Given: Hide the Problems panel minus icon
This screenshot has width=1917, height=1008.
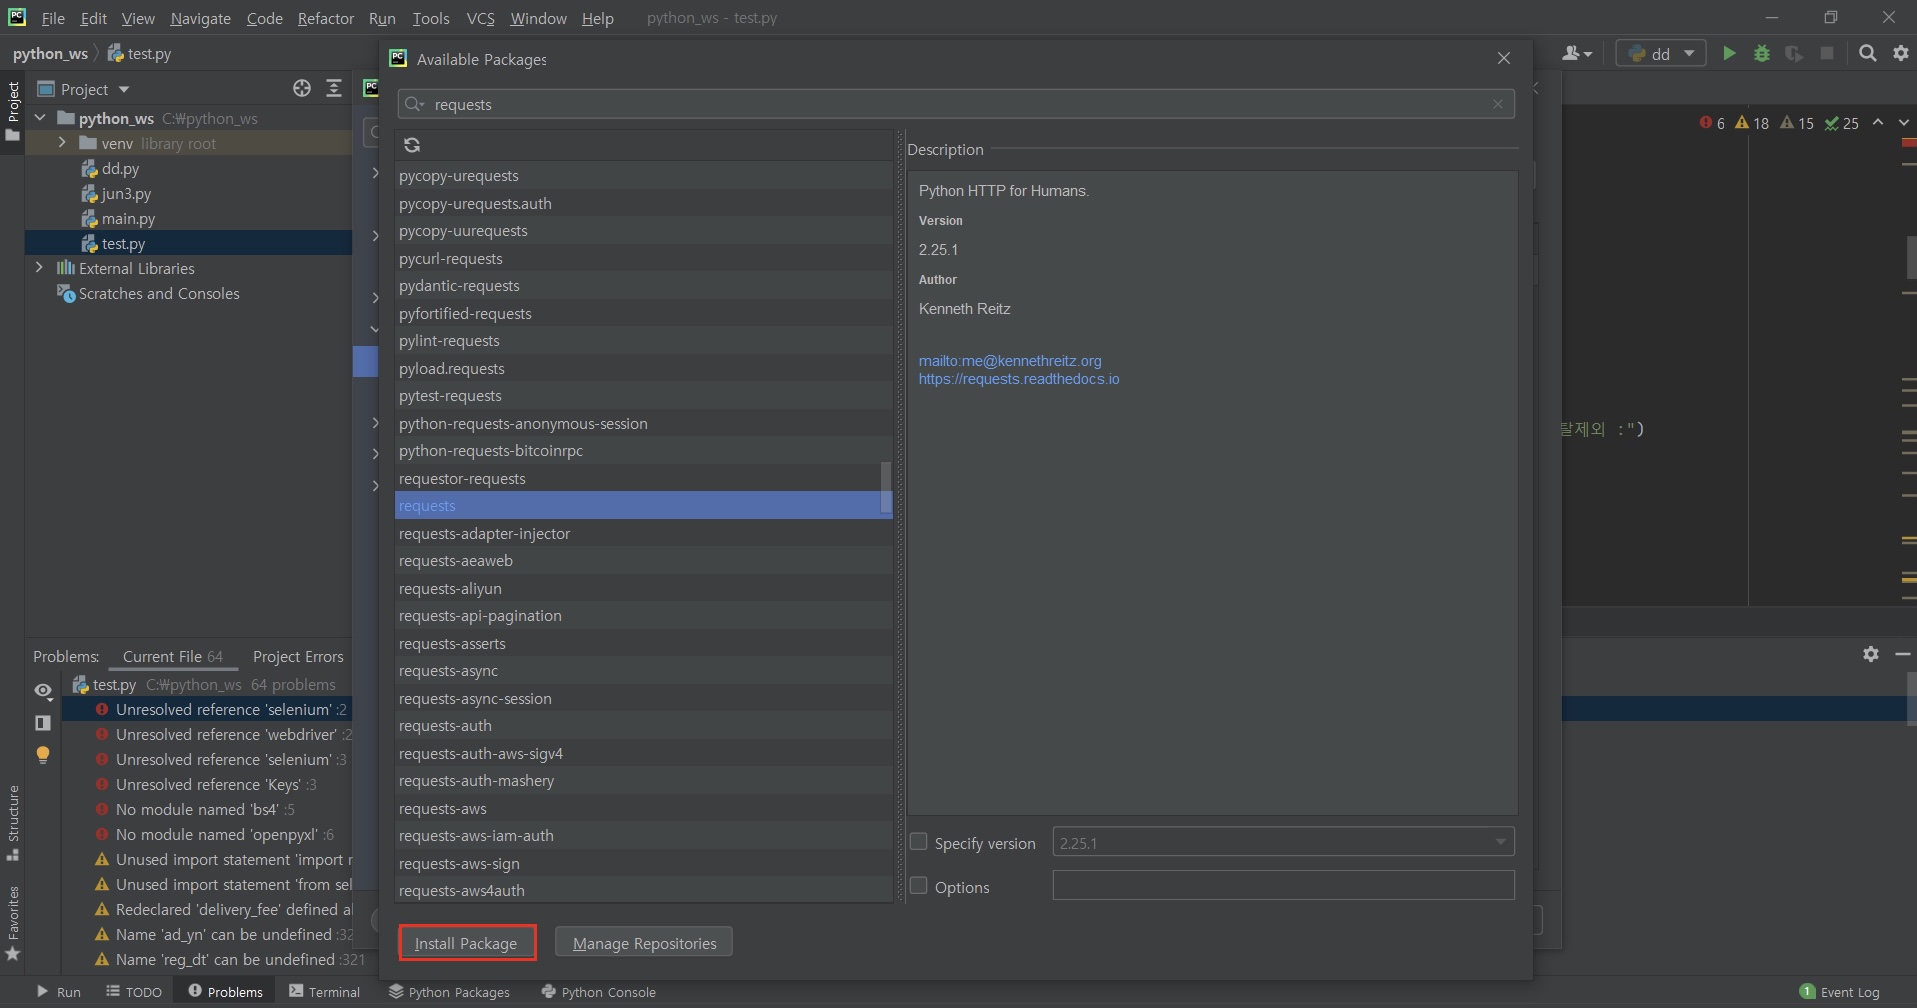Looking at the screenshot, I should [1903, 654].
